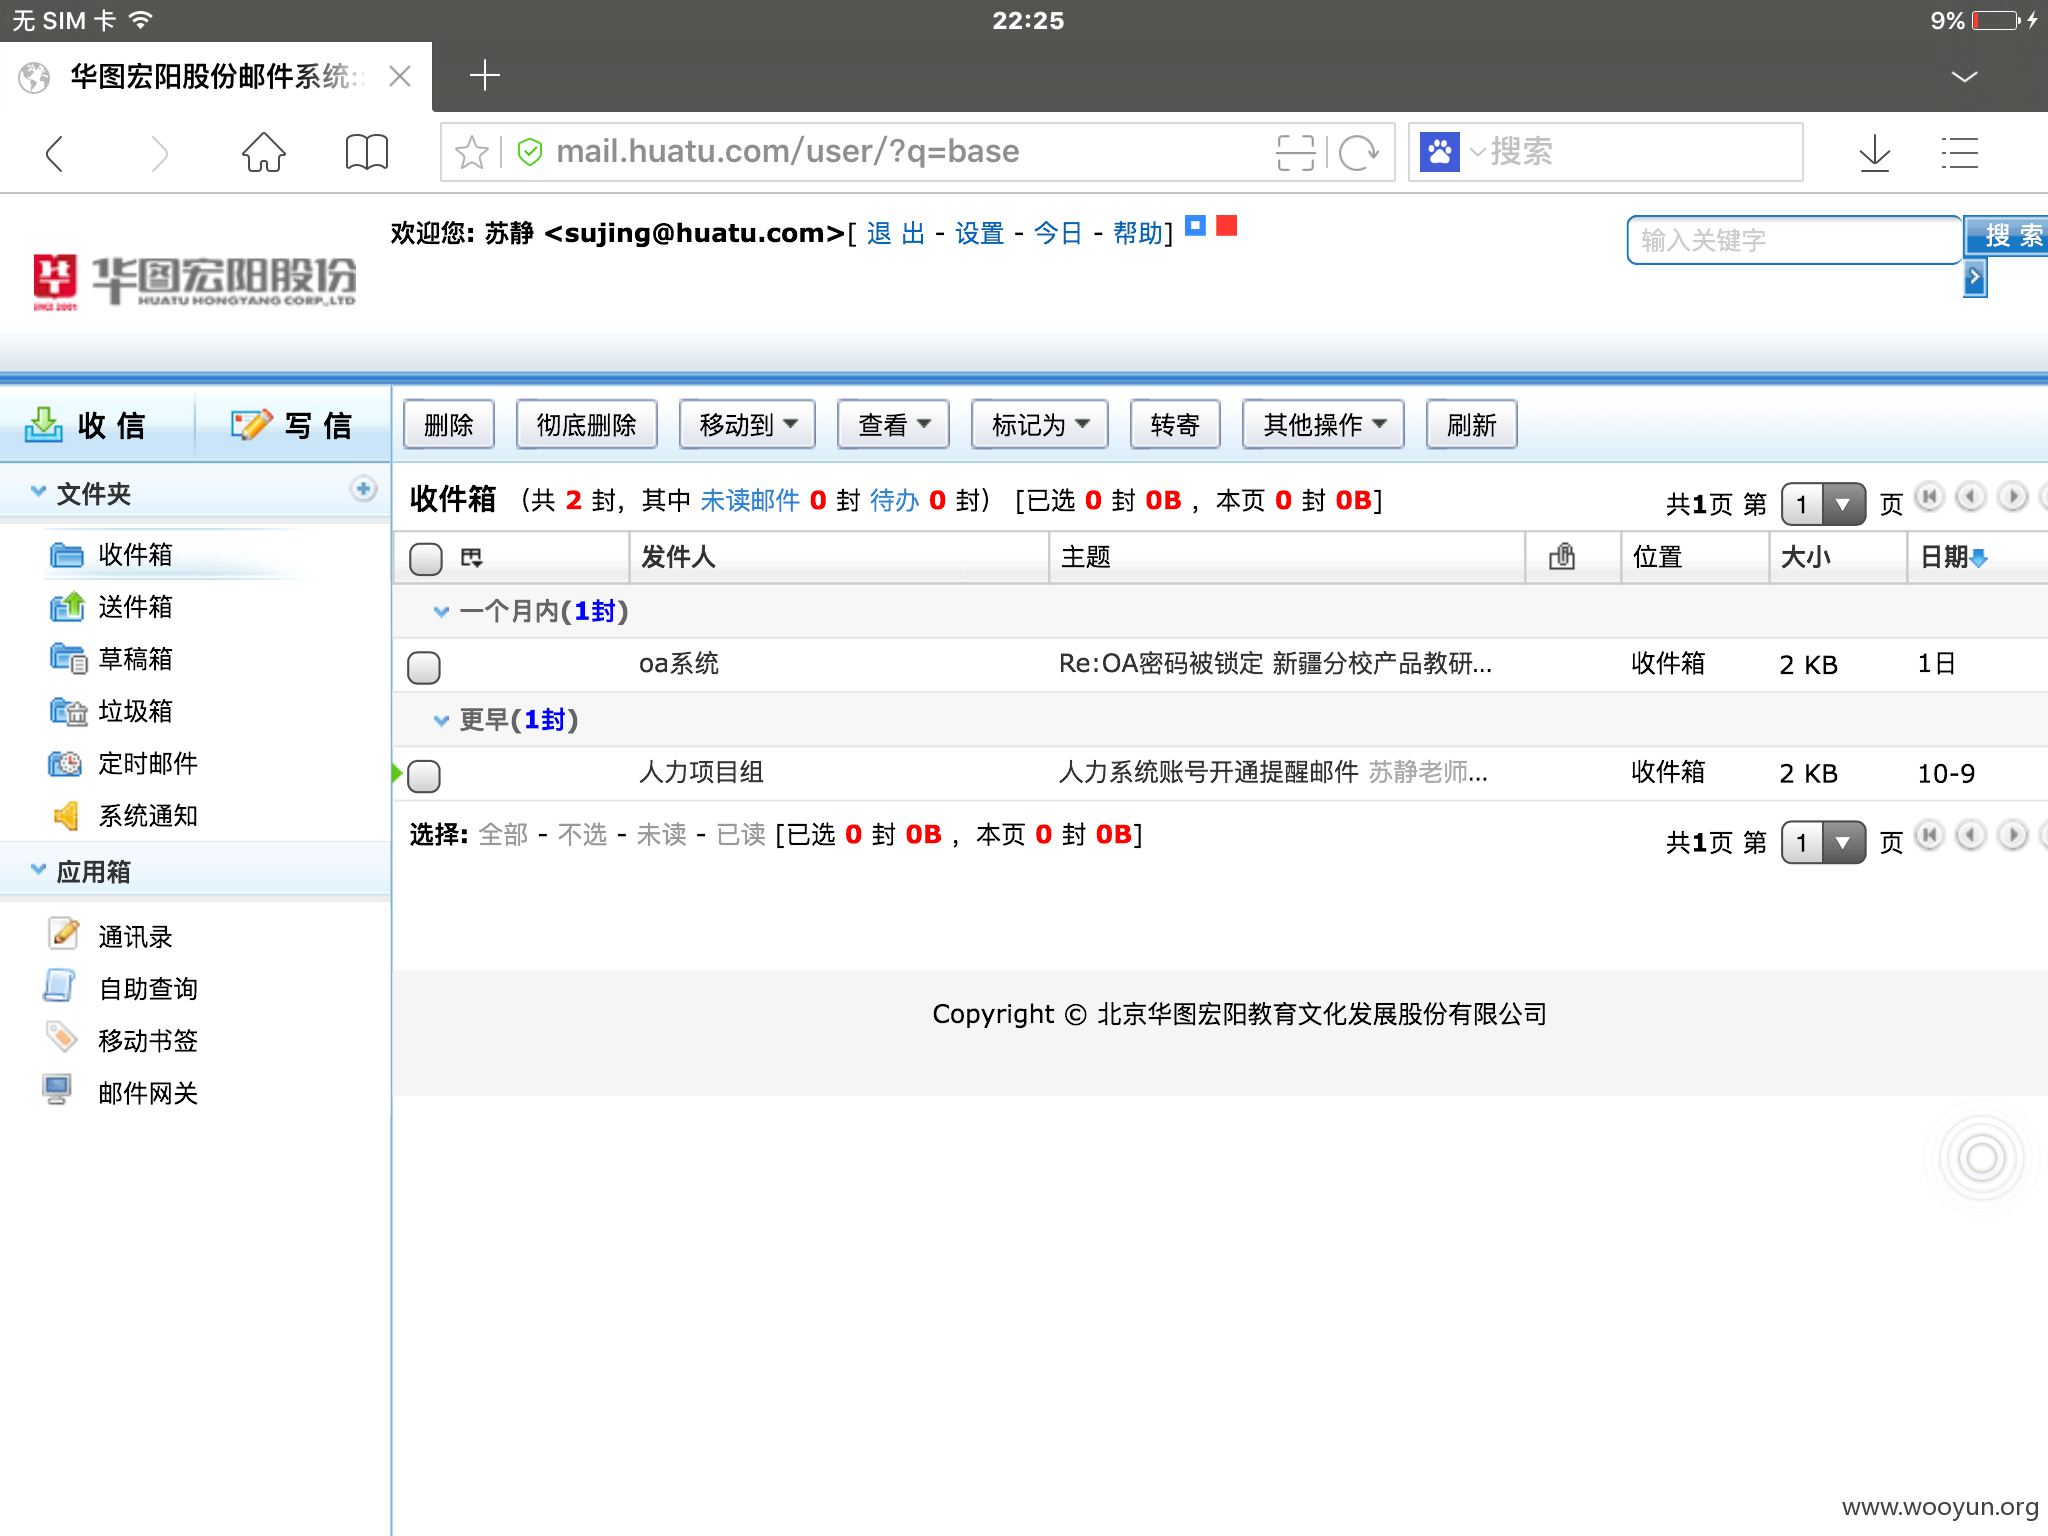Click the 刷新 button

tap(1471, 425)
